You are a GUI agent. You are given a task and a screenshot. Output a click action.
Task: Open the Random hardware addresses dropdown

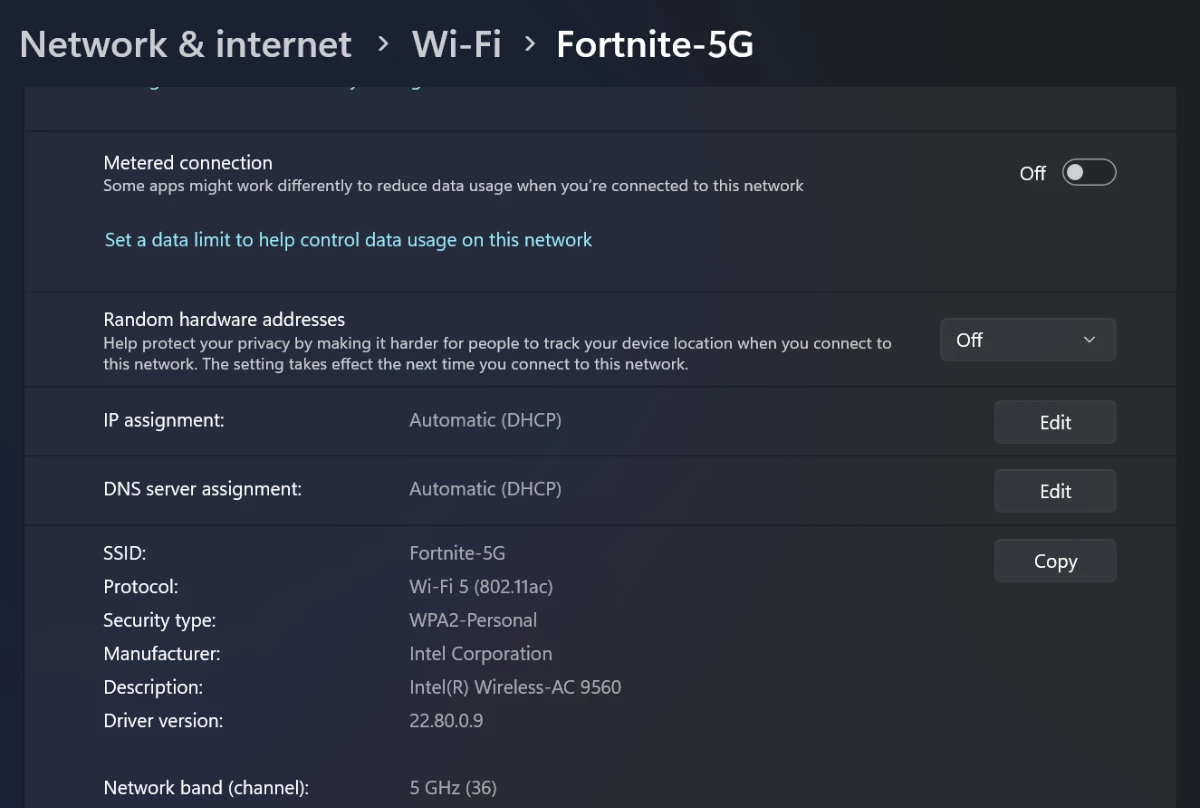point(1028,340)
